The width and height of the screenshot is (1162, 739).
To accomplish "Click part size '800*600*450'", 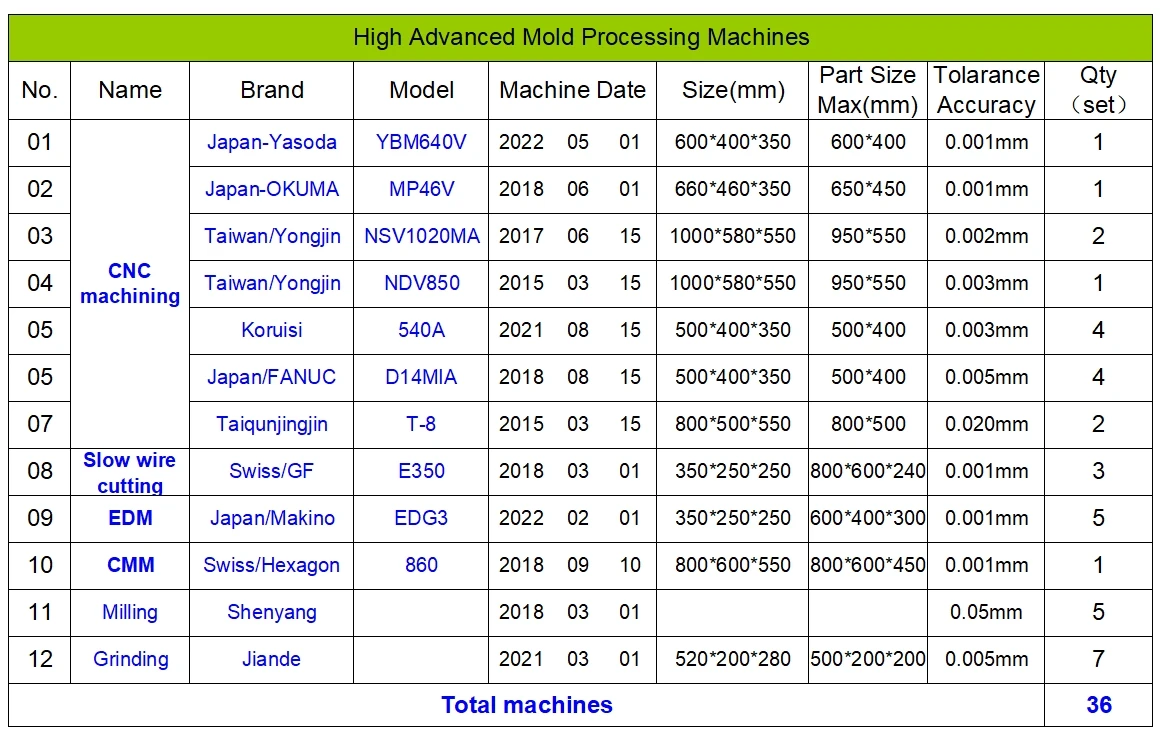I will pos(868,566).
